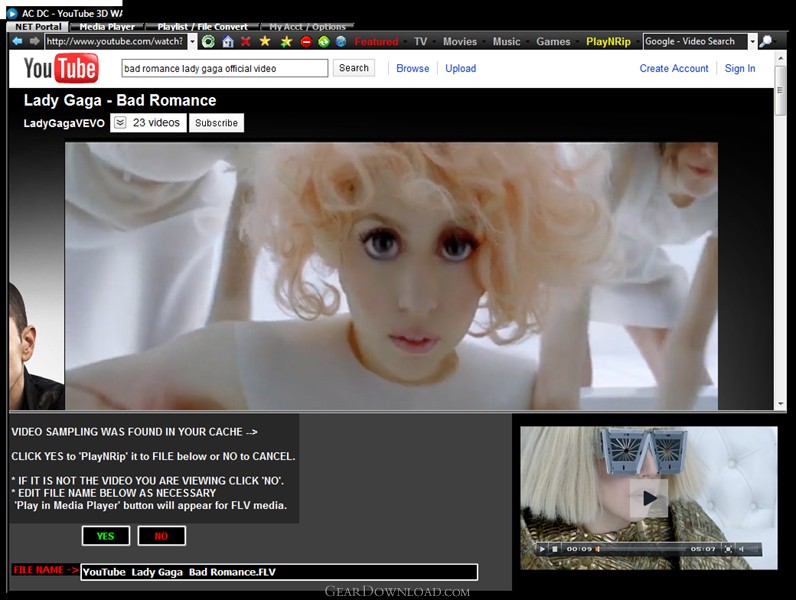Click the YouTube logo
Image resolution: width=796 pixels, height=600 pixels.
tap(61, 68)
